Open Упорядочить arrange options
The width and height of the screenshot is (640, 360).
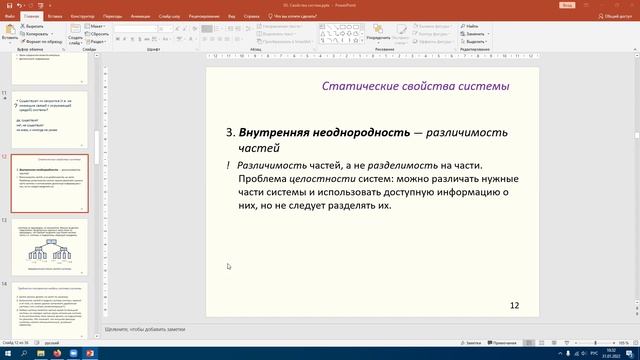coord(378,33)
